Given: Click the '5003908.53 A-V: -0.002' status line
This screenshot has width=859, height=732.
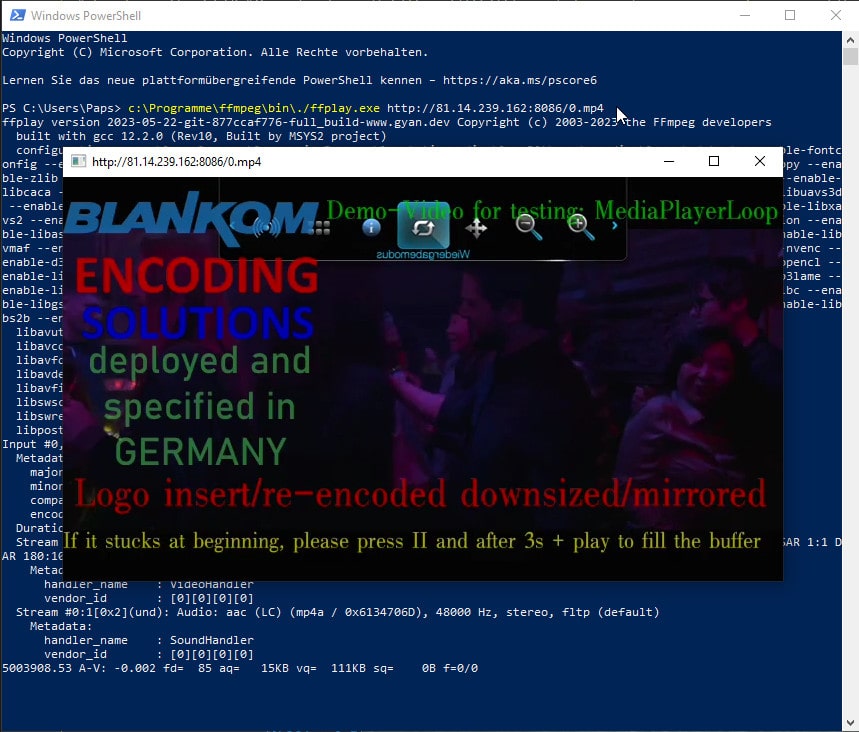Looking at the screenshot, I should point(240,668).
